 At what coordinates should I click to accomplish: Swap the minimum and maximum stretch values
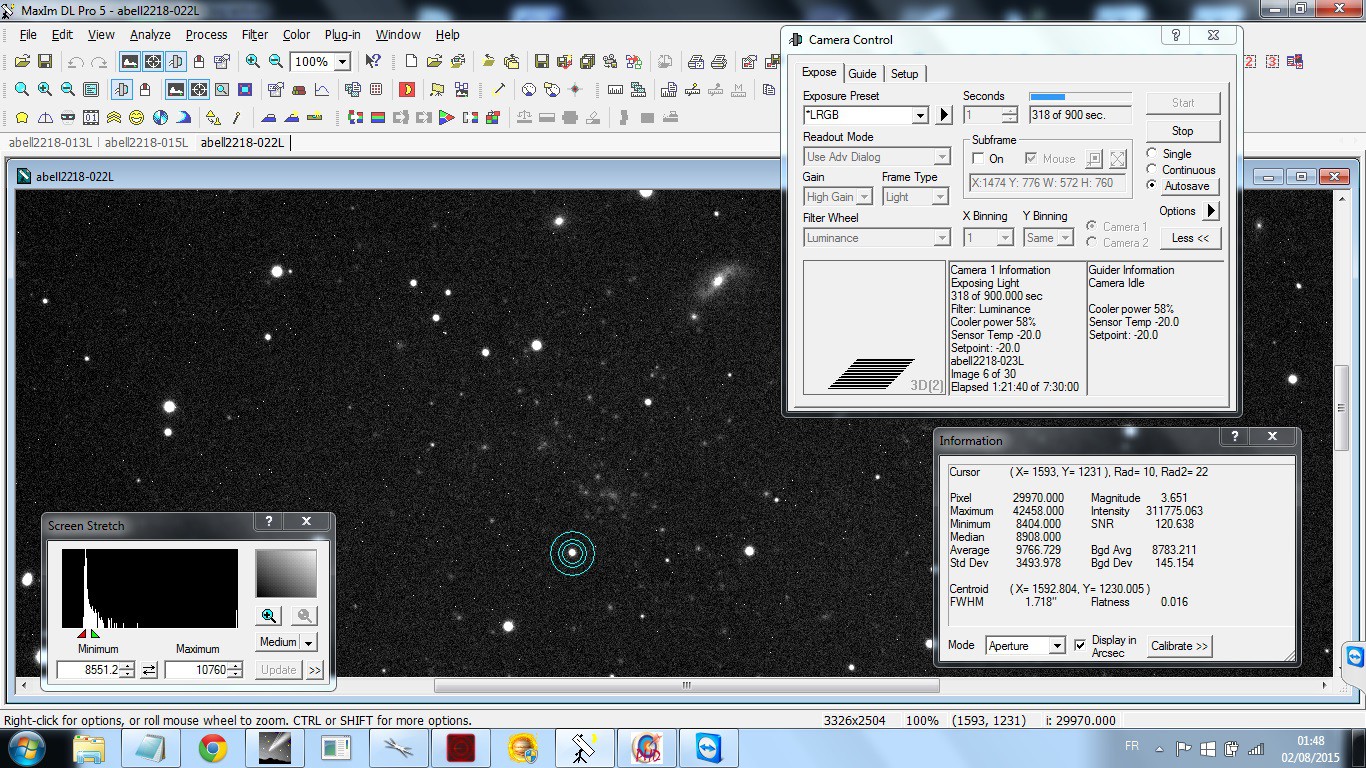[x=149, y=670]
